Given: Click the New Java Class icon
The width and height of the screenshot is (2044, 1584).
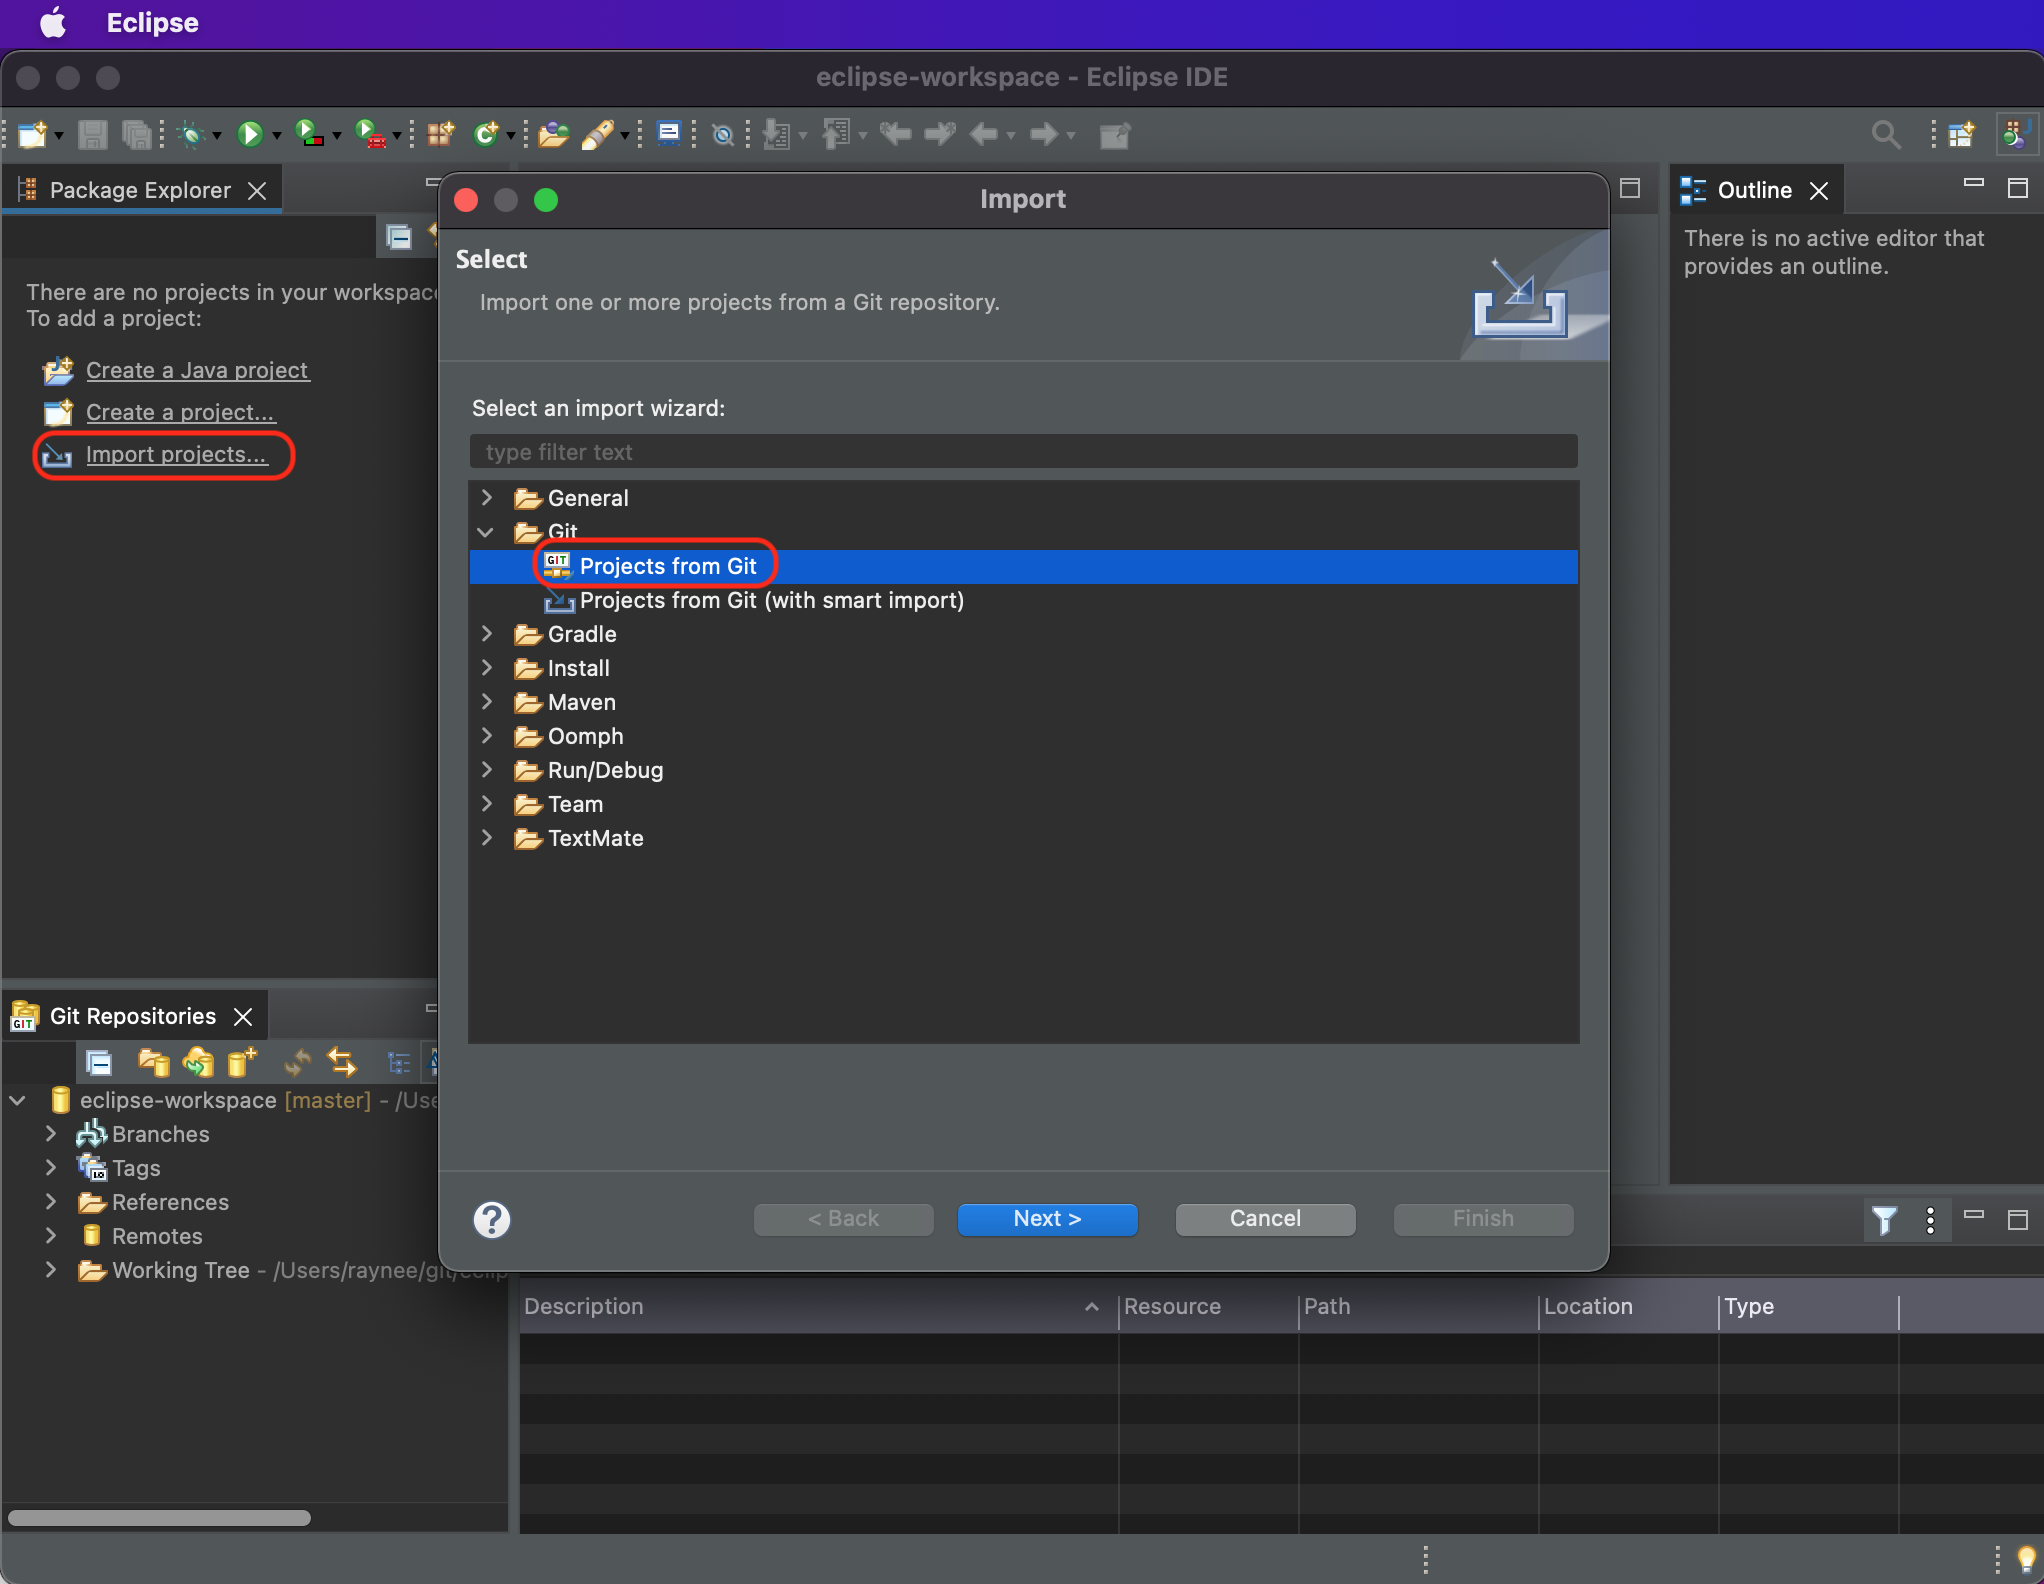Looking at the screenshot, I should tap(485, 134).
